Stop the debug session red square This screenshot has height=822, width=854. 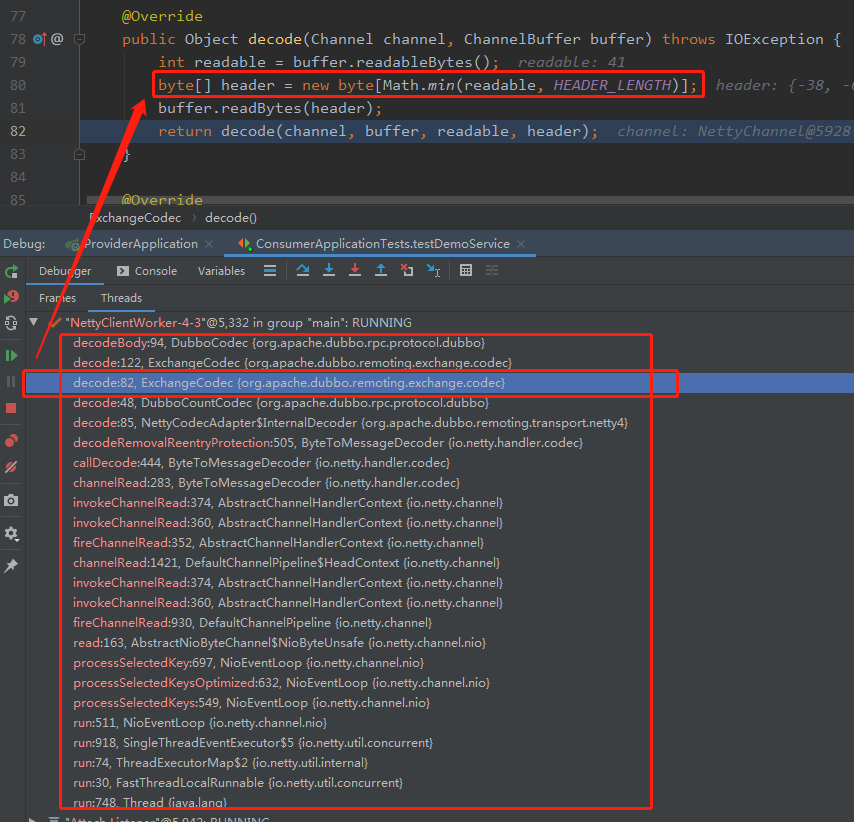[11, 408]
